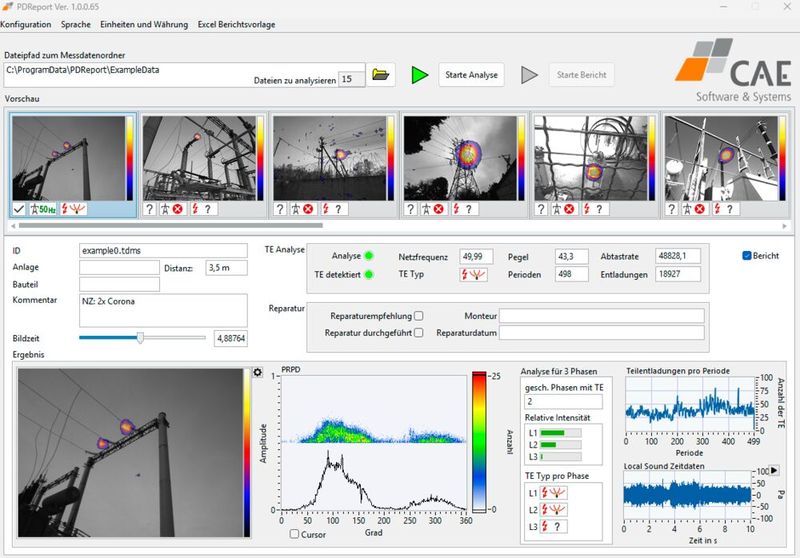
Task: Click corona discharge type icon under first thumbnail
Action: [x=73, y=209]
